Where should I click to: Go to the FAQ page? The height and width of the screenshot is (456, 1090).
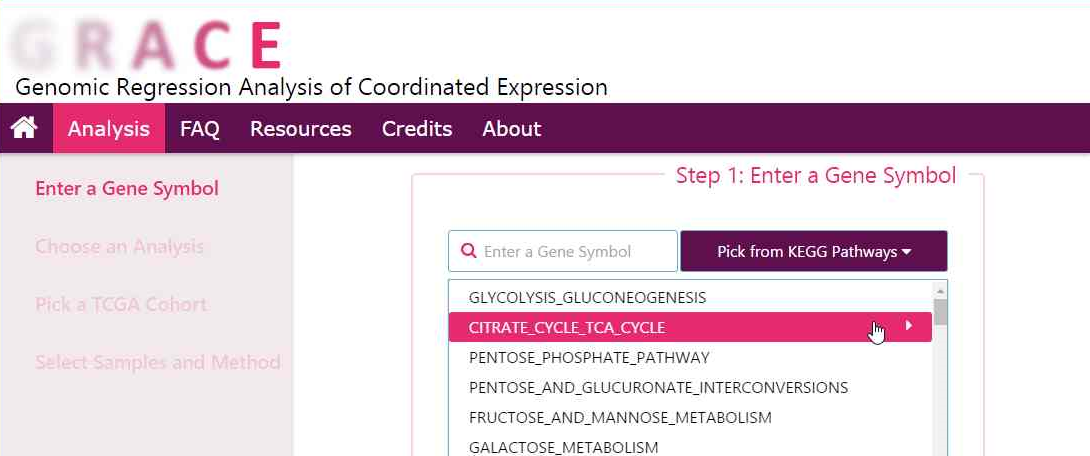pos(200,129)
